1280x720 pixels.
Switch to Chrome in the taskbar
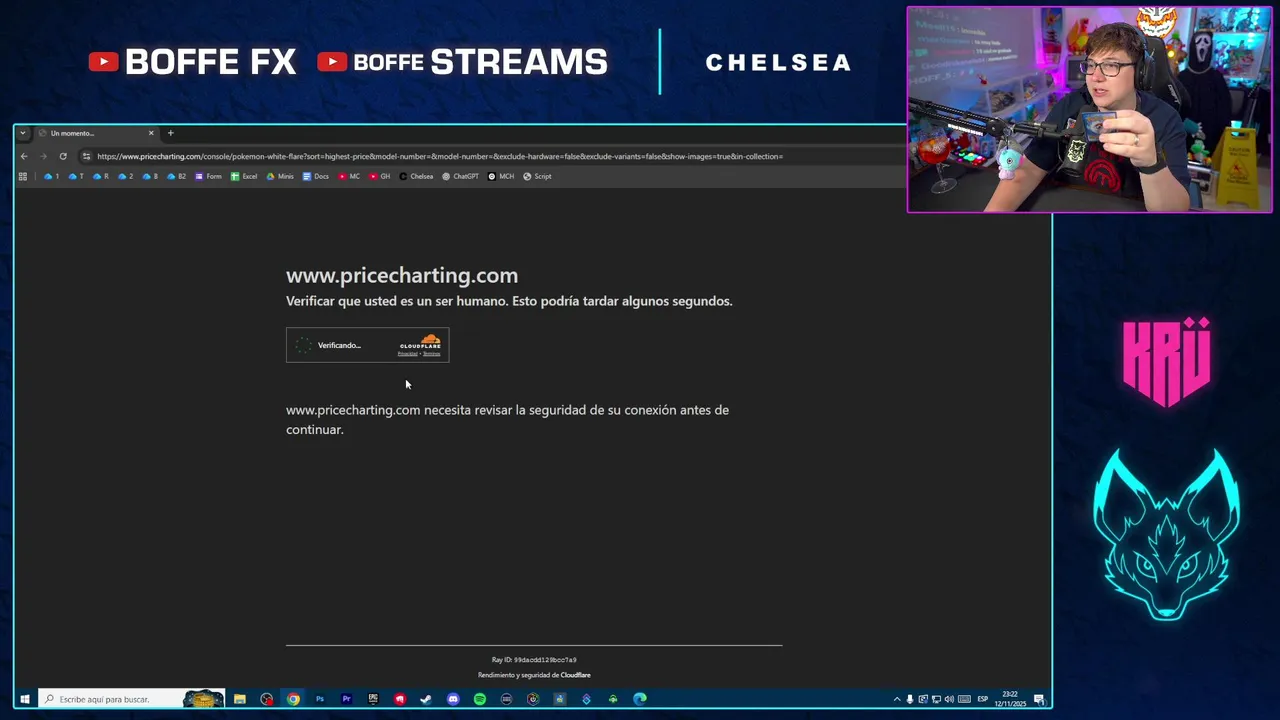pos(293,699)
